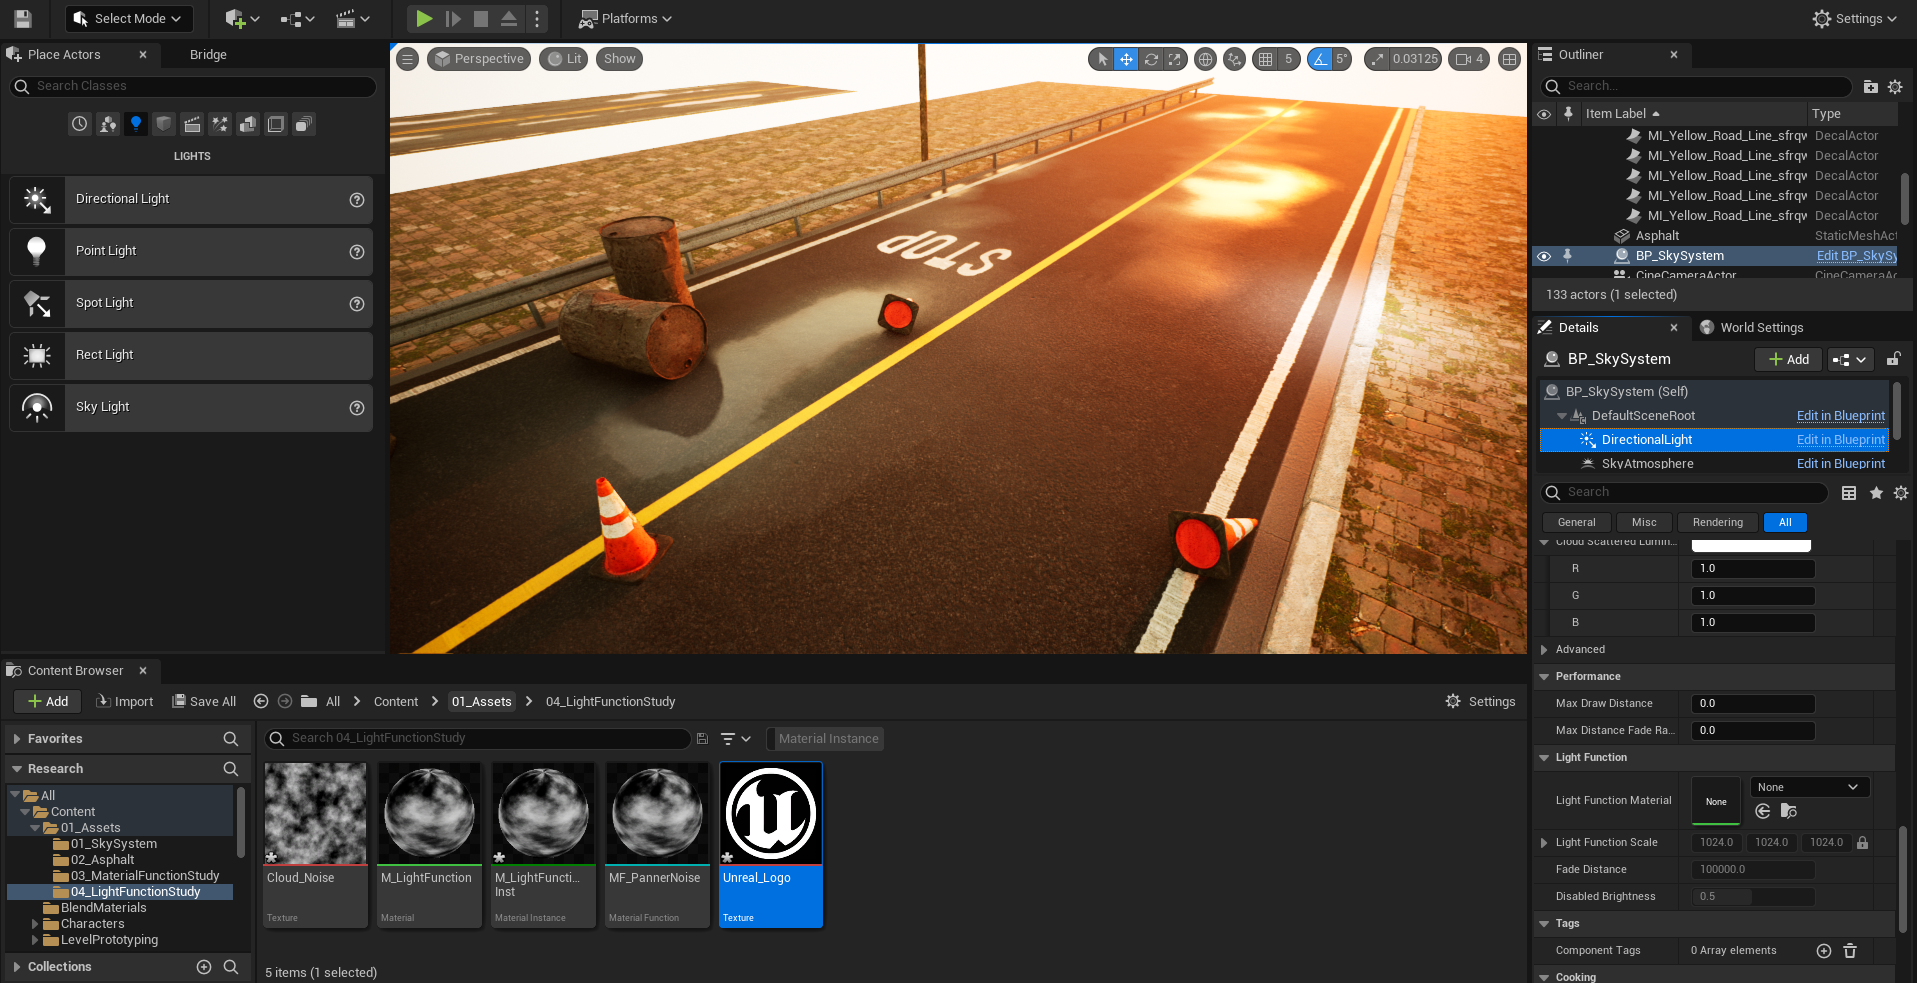
Task: Click Save All button
Action: (204, 701)
